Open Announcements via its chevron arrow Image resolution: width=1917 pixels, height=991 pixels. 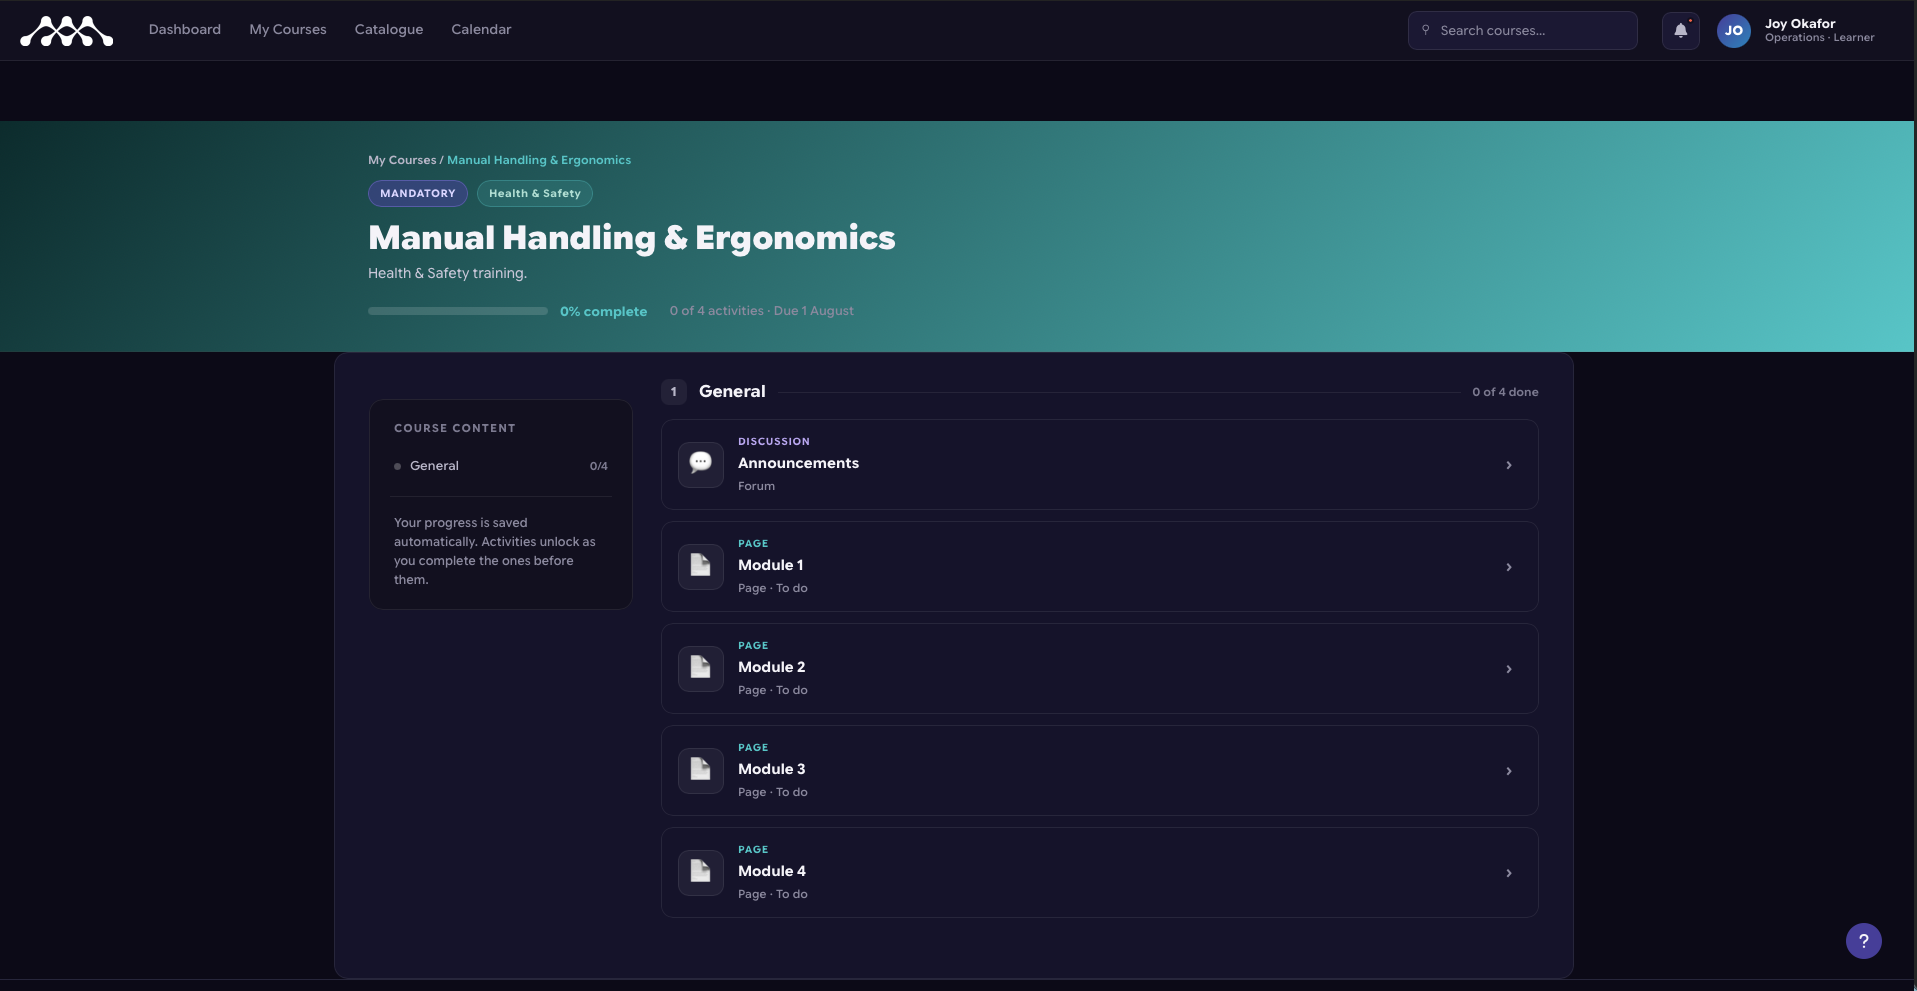[x=1509, y=465]
